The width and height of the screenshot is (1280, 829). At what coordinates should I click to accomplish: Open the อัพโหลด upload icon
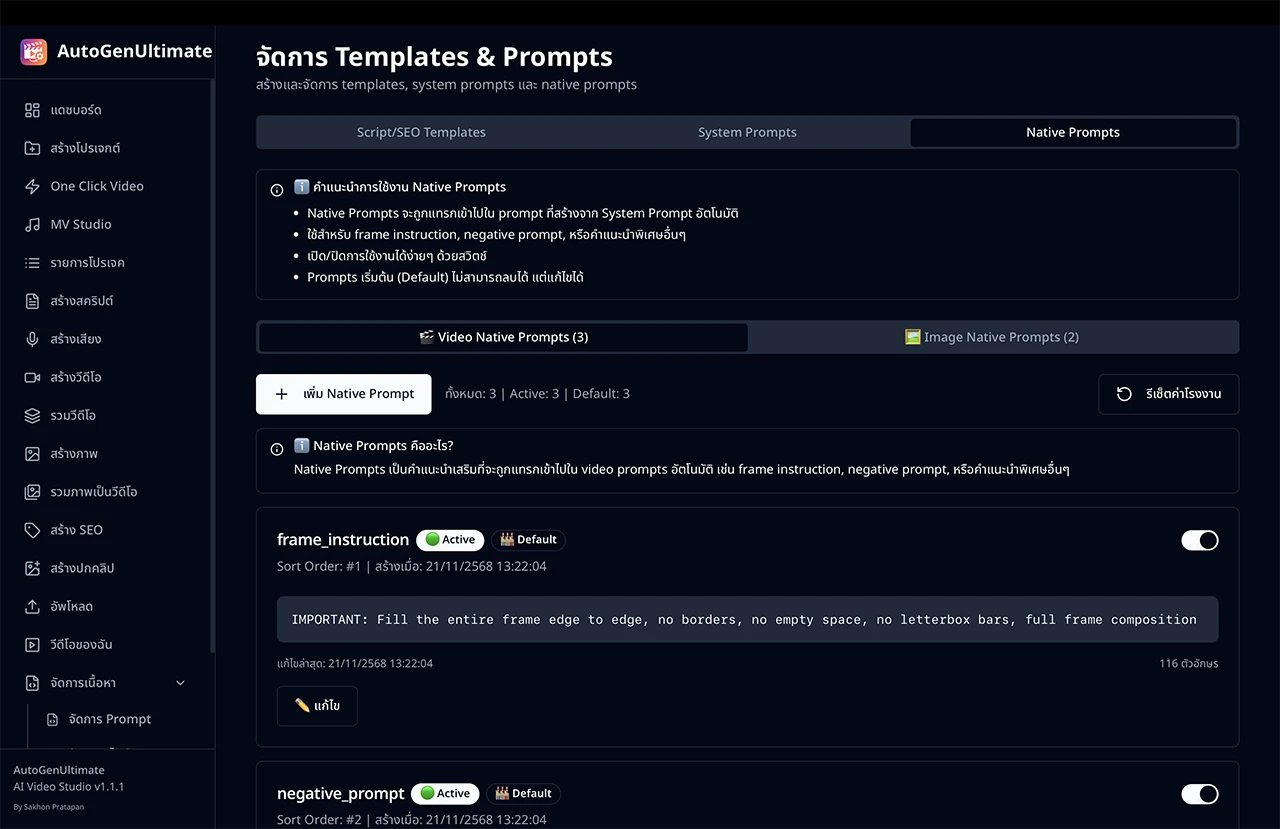pyautogui.click(x=32, y=606)
